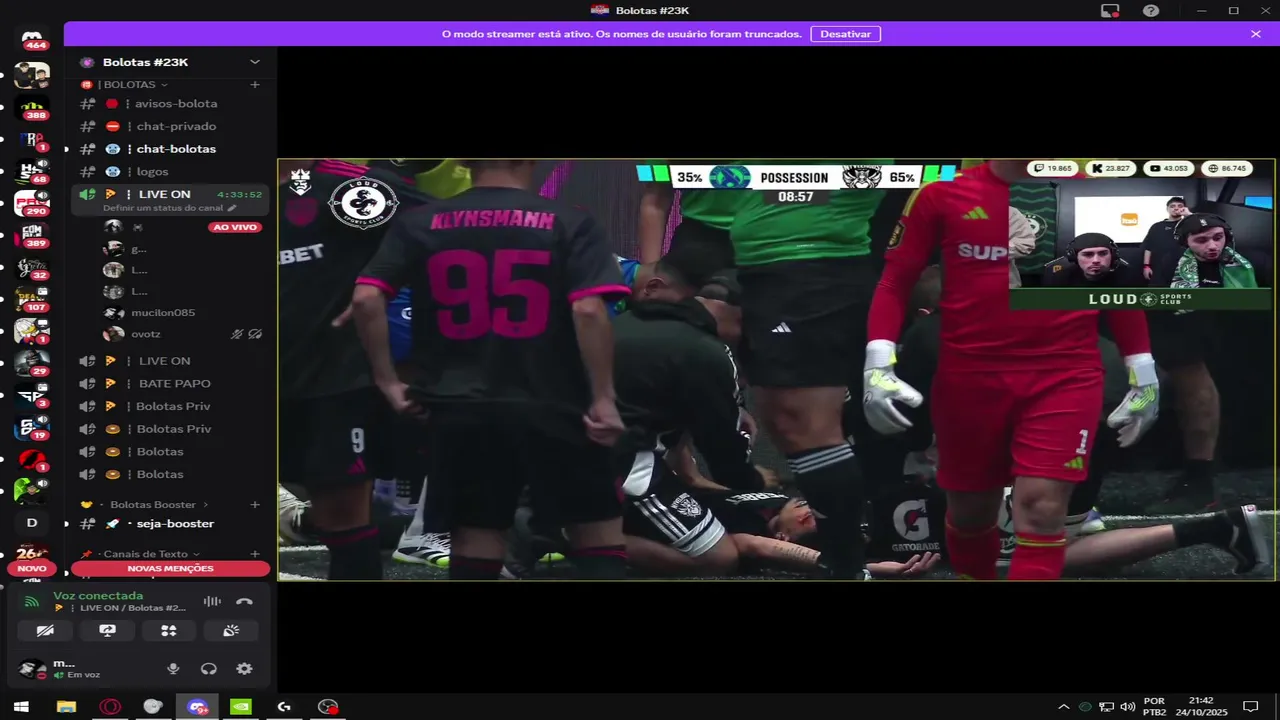Image resolution: width=1280 pixels, height=720 pixels.
Task: Open Activities launcher in voice panel
Action: 169,630
